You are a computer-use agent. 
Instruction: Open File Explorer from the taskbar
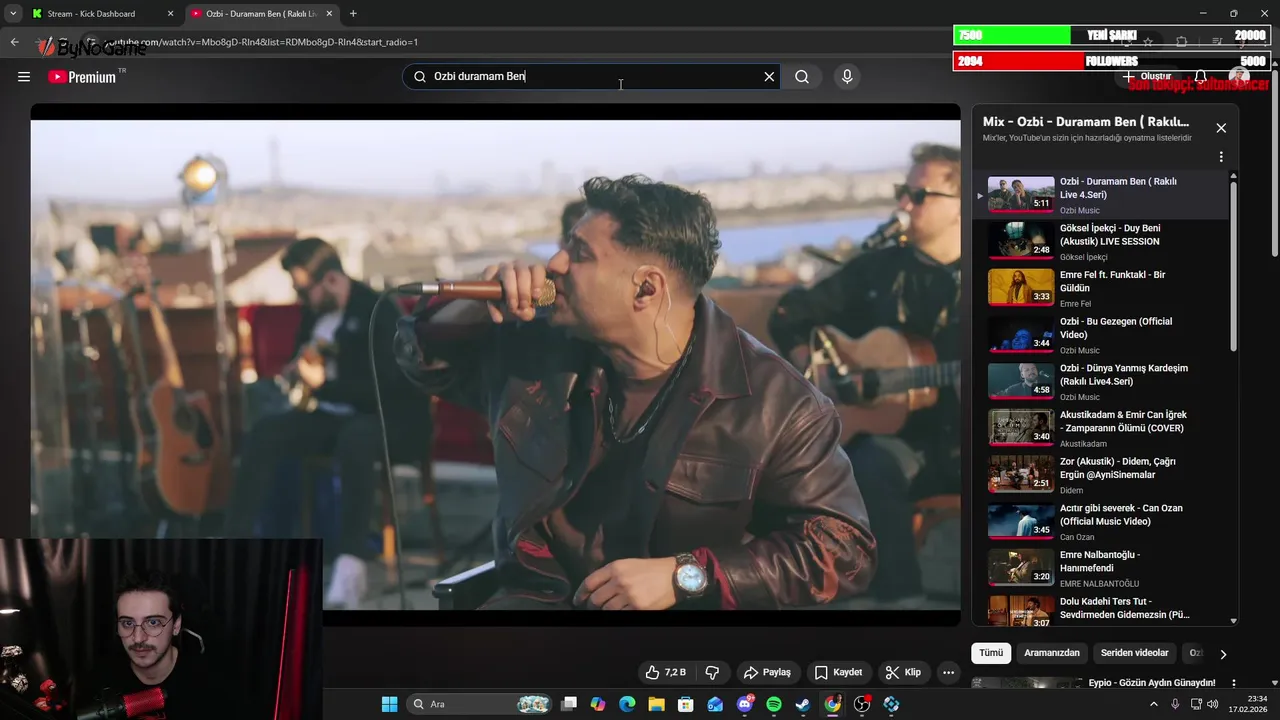(x=656, y=704)
